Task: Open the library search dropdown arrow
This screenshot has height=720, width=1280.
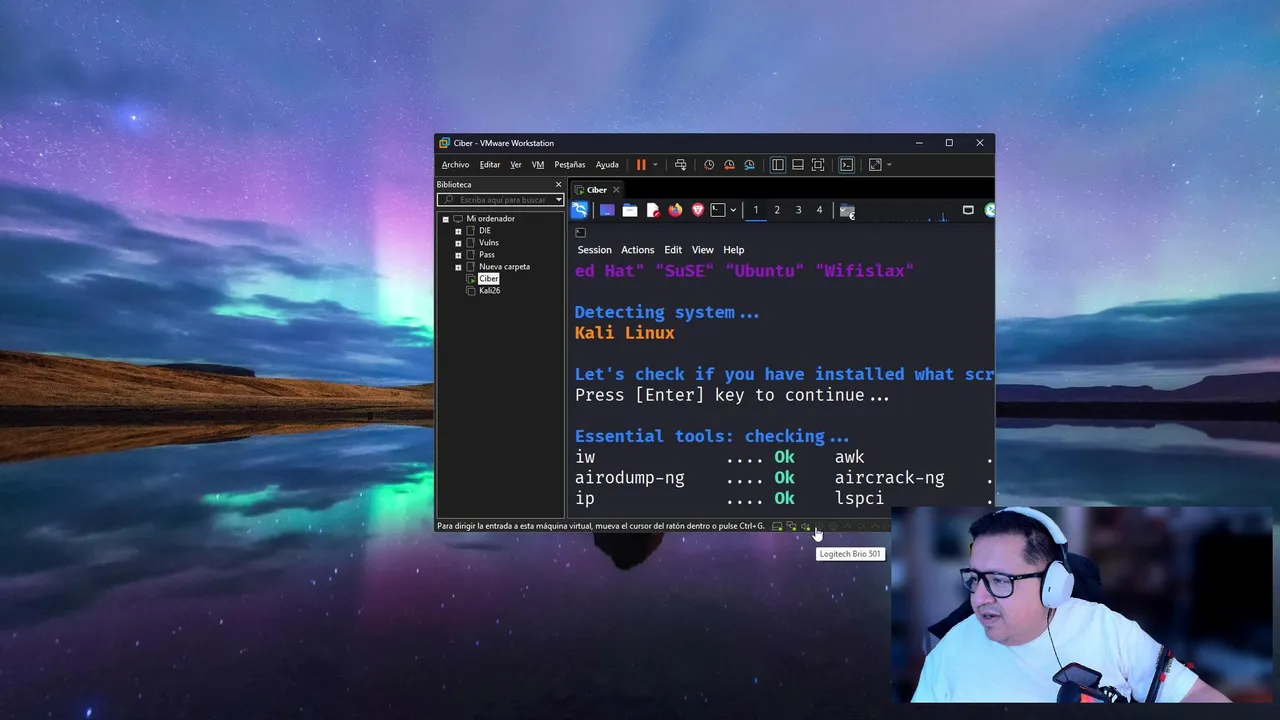Action: coord(559,200)
